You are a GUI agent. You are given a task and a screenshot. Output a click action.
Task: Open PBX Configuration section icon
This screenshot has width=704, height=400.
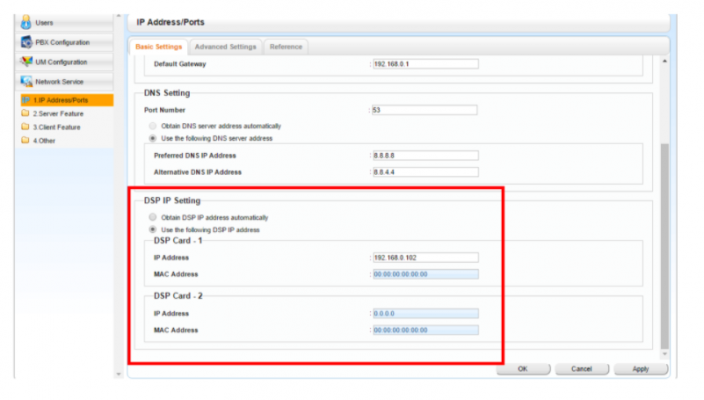(x=27, y=42)
